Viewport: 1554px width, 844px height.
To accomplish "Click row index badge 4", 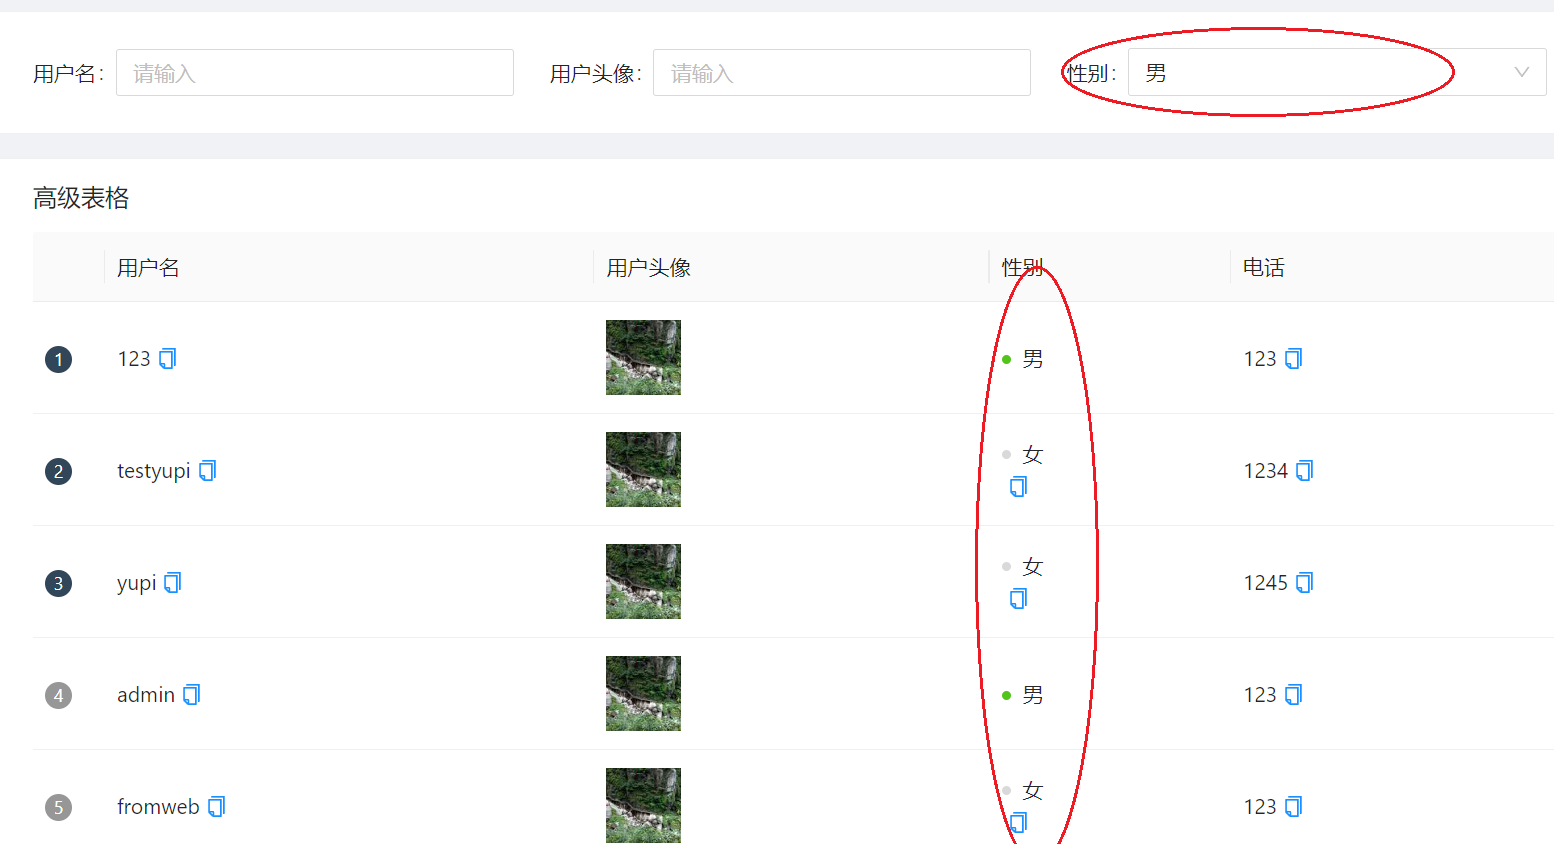I will (58, 695).
